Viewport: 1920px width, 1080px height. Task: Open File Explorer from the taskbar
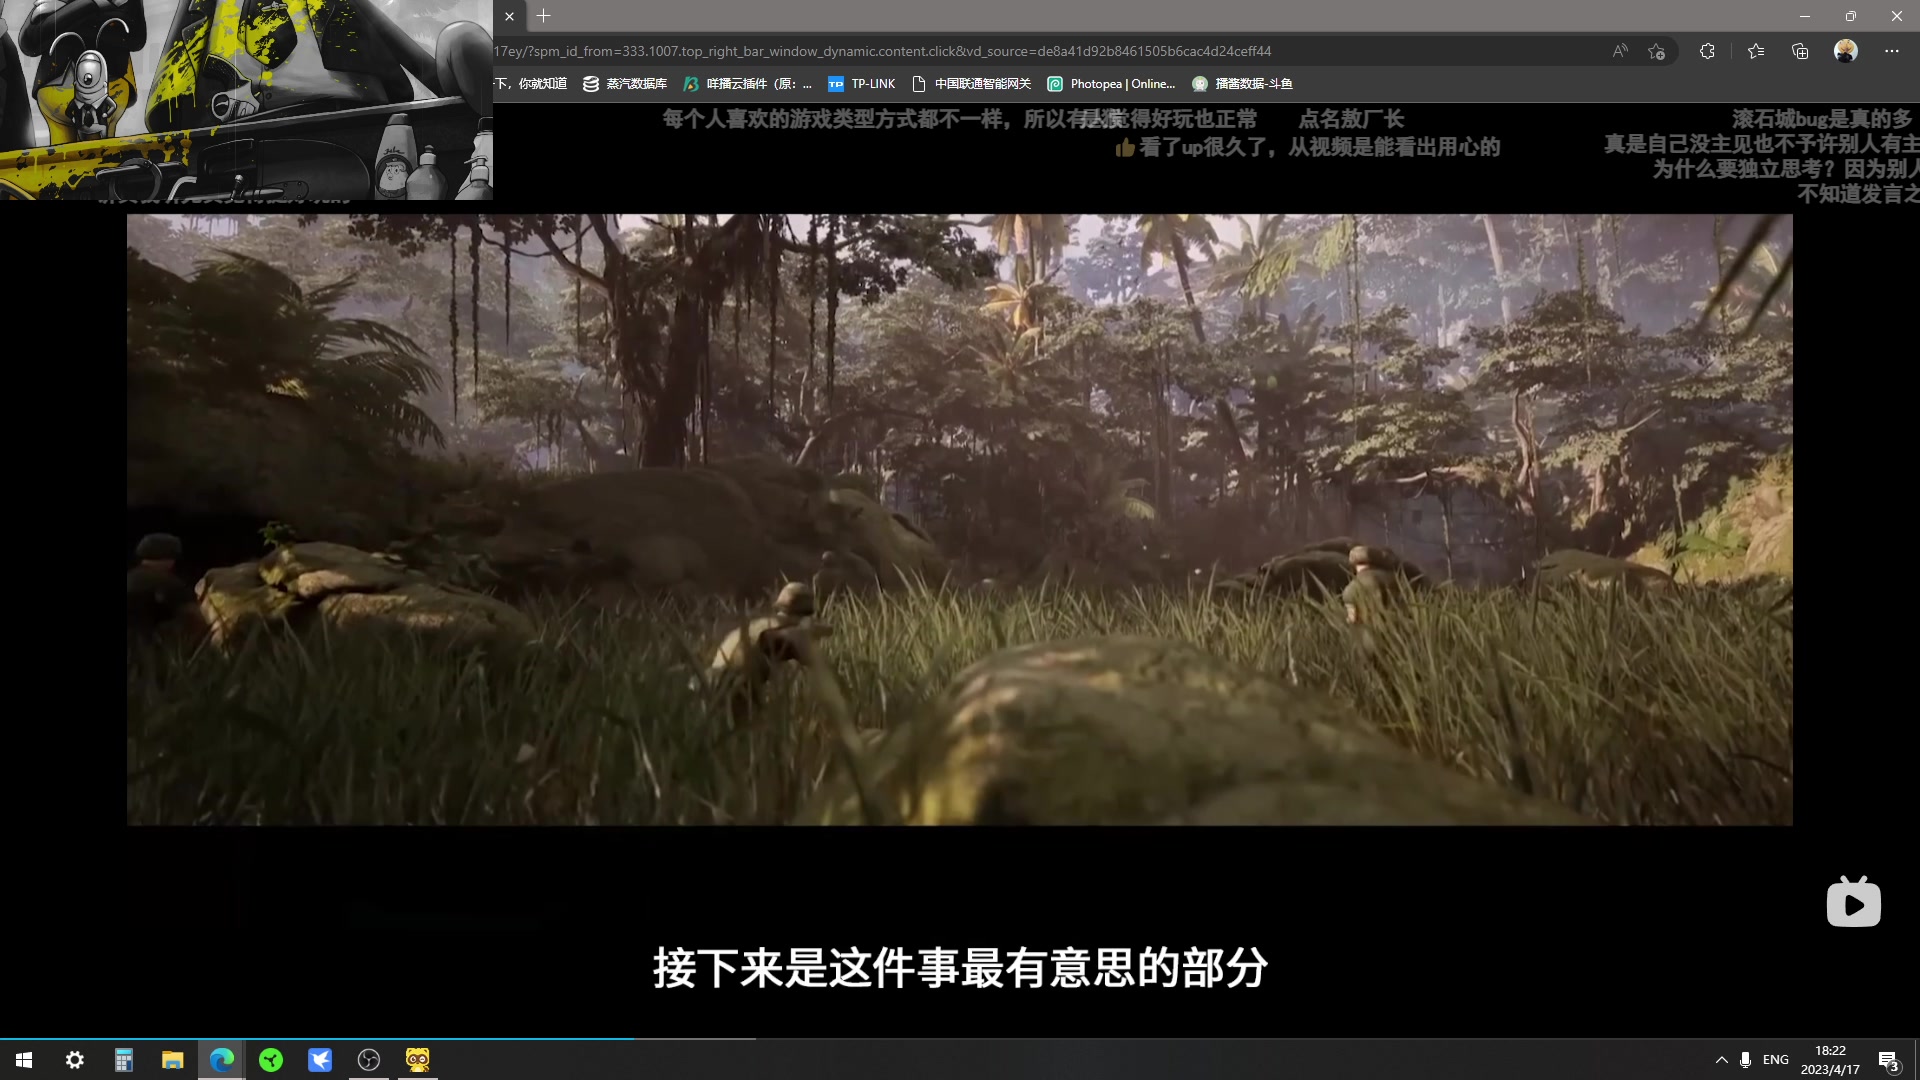173,1060
